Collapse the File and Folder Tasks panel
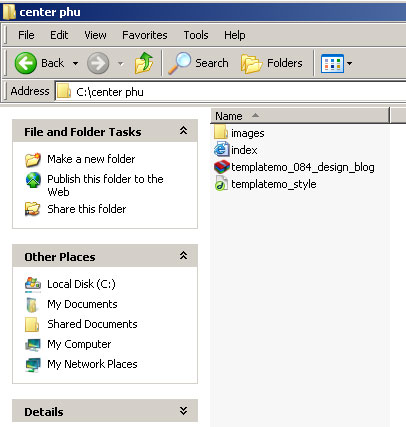 click(x=183, y=131)
